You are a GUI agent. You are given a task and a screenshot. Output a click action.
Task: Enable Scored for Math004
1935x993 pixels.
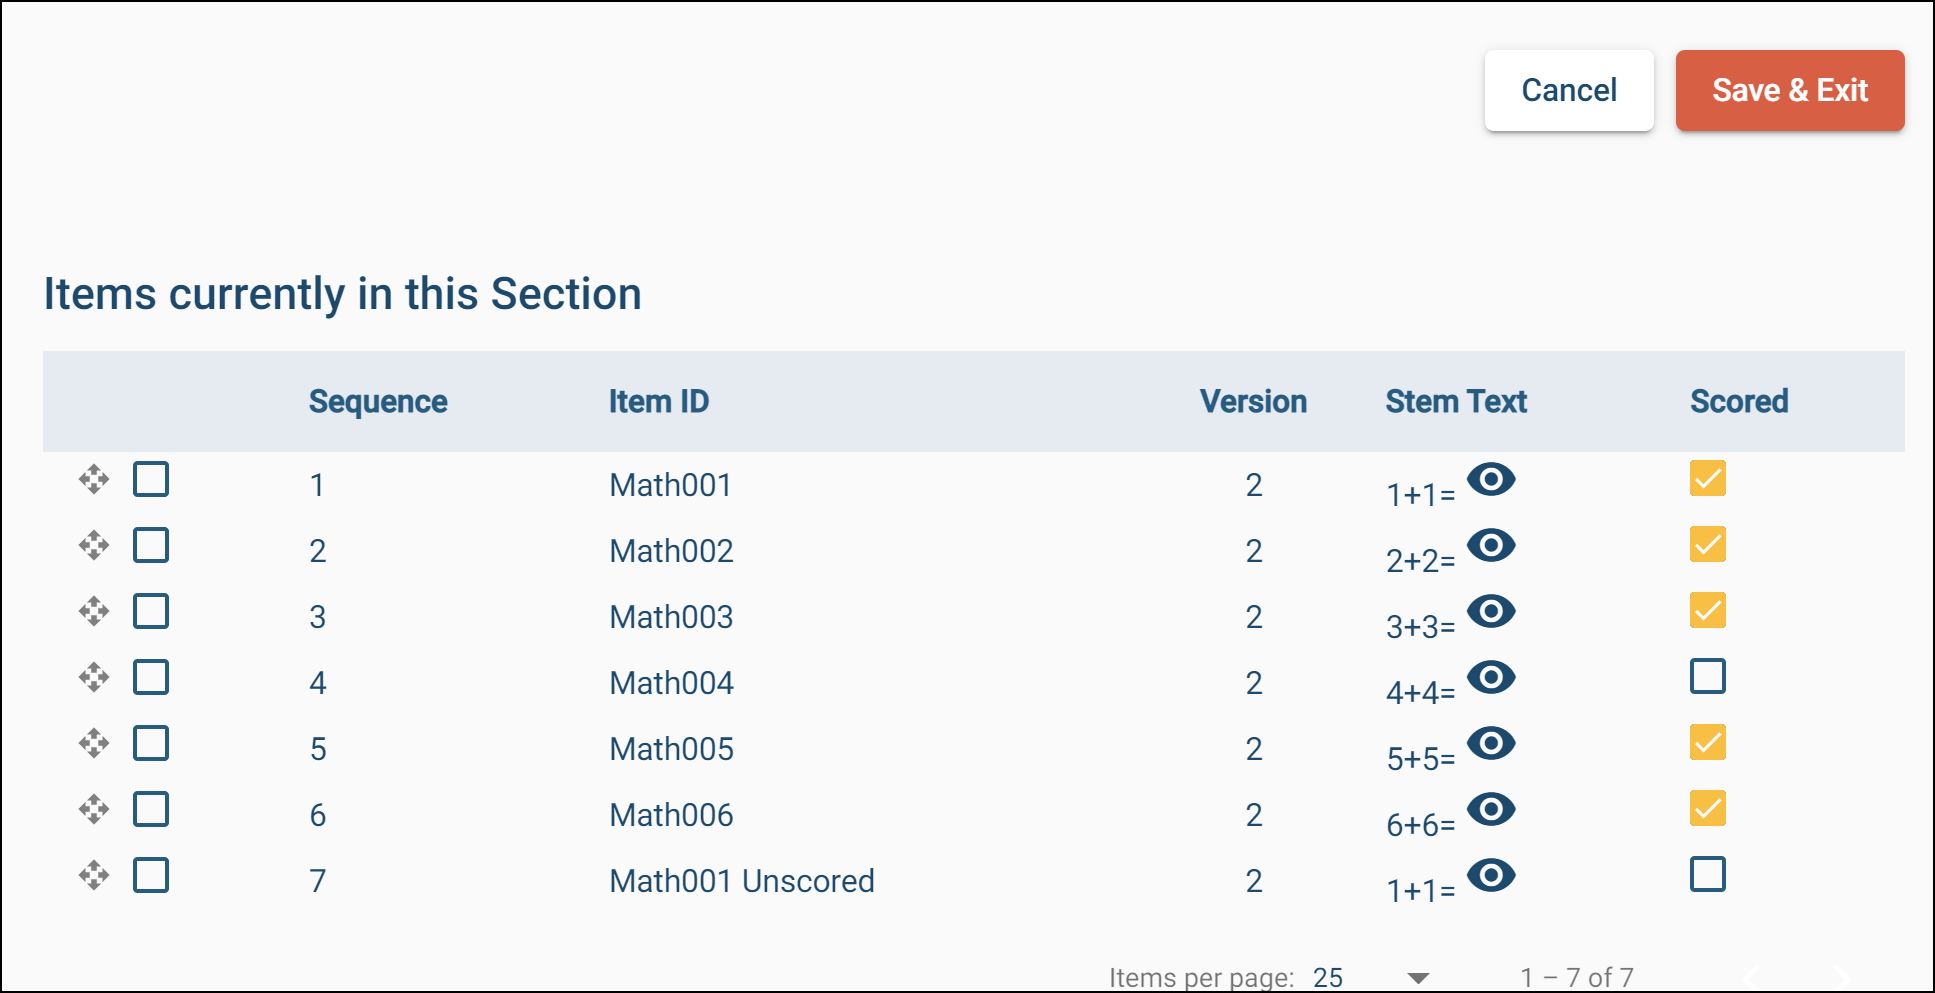click(x=1707, y=677)
